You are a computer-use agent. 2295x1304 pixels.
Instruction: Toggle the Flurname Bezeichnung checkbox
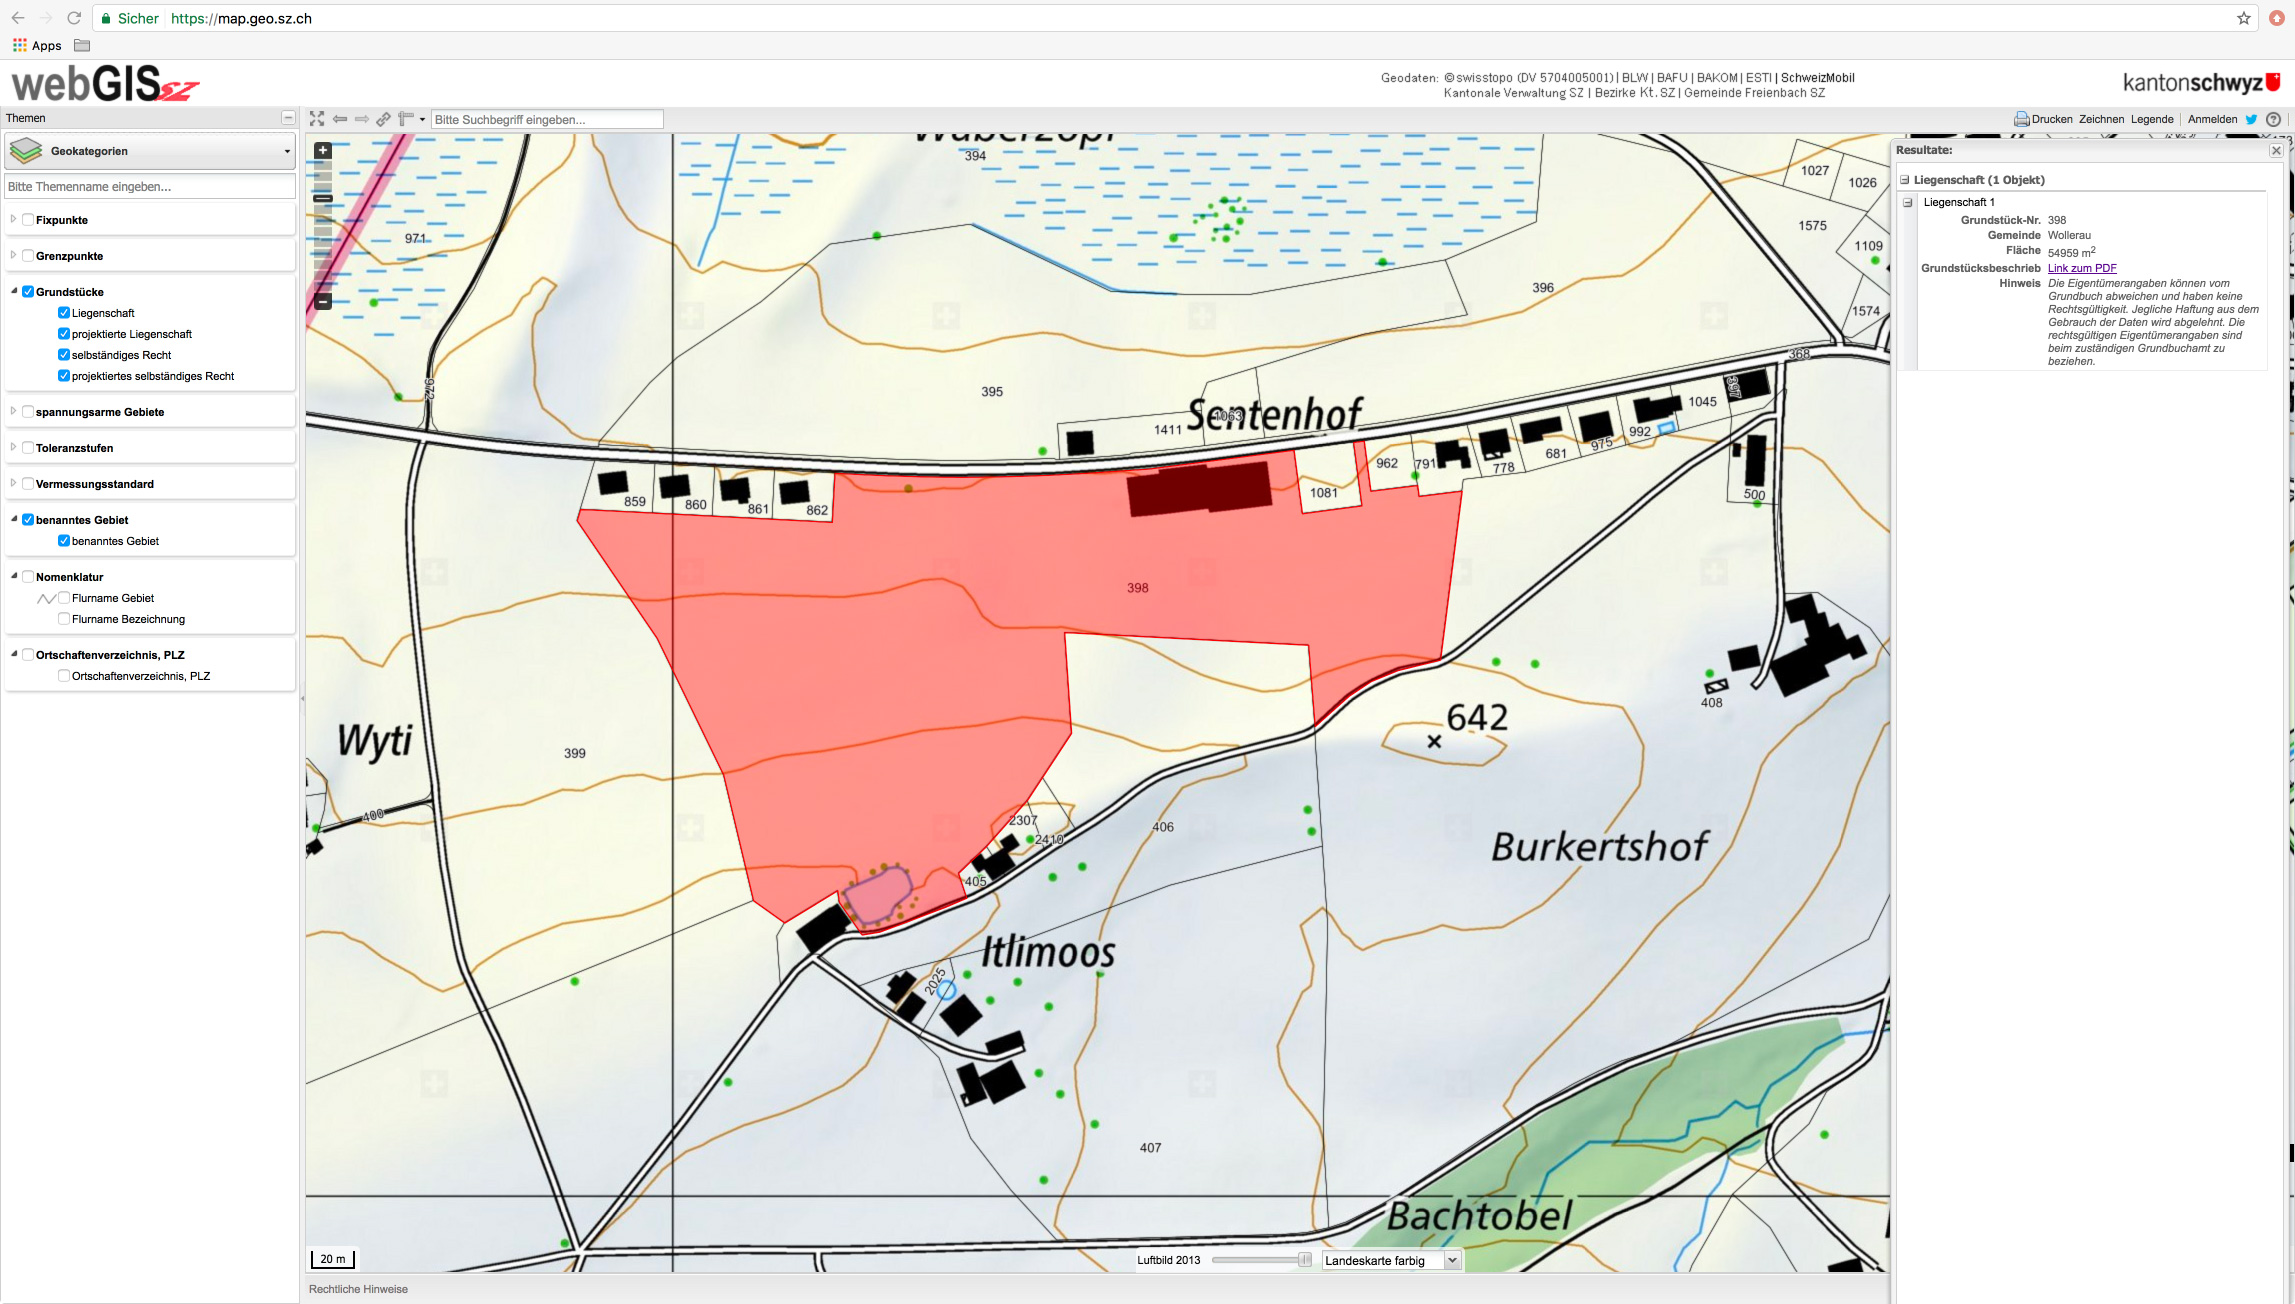point(64,619)
